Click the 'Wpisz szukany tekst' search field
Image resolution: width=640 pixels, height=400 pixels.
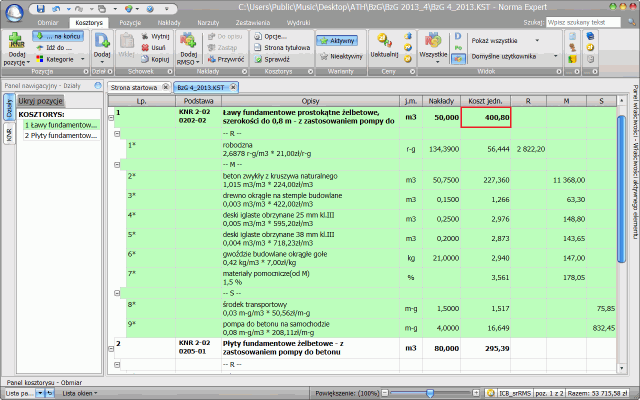click(x=585, y=20)
